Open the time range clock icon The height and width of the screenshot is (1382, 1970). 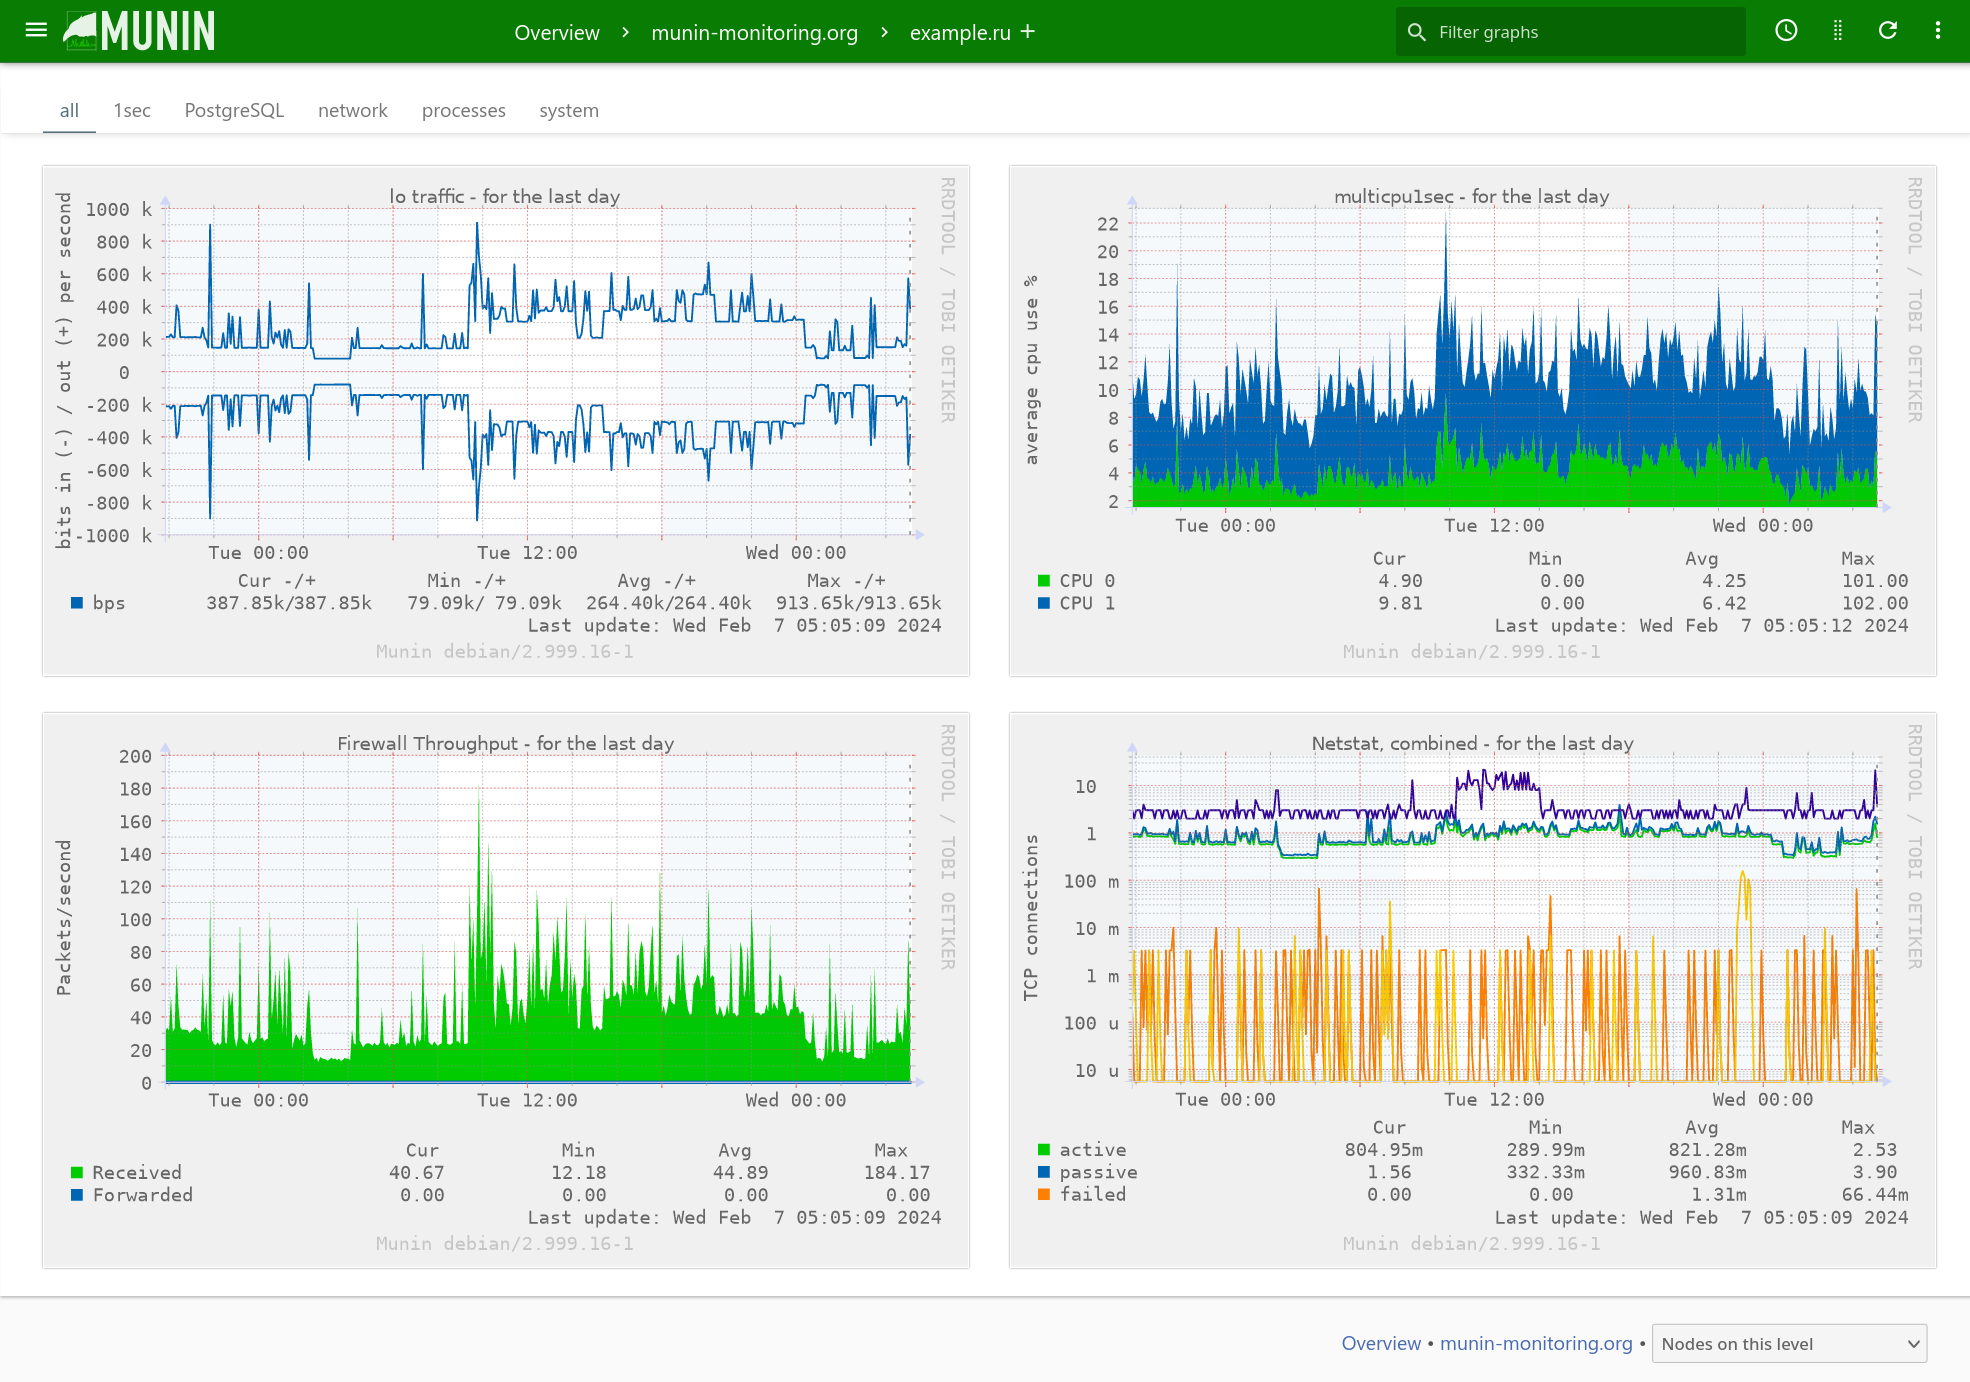pos(1786,31)
